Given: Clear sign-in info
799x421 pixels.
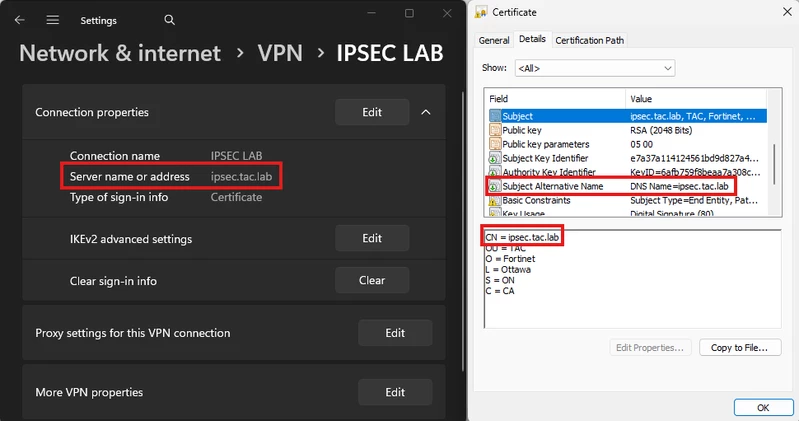Looking at the screenshot, I should pyautogui.click(x=372, y=280).
